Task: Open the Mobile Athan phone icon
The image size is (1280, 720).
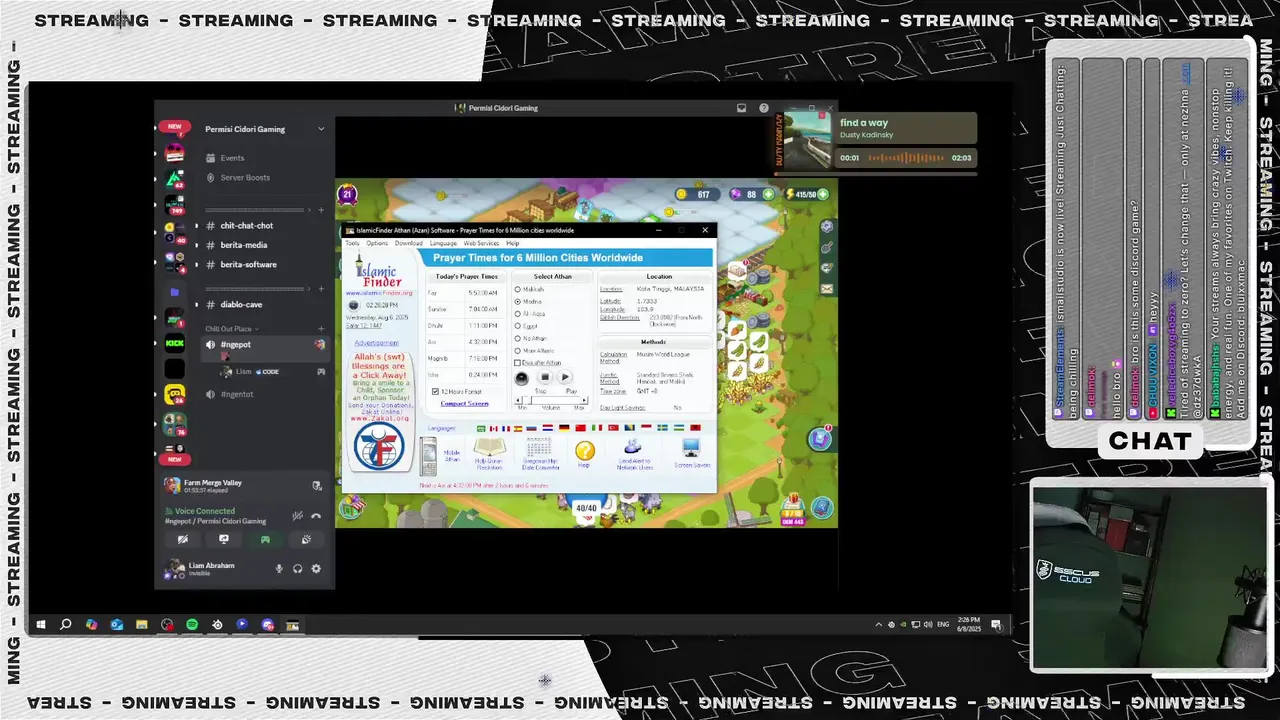Action: [428, 456]
